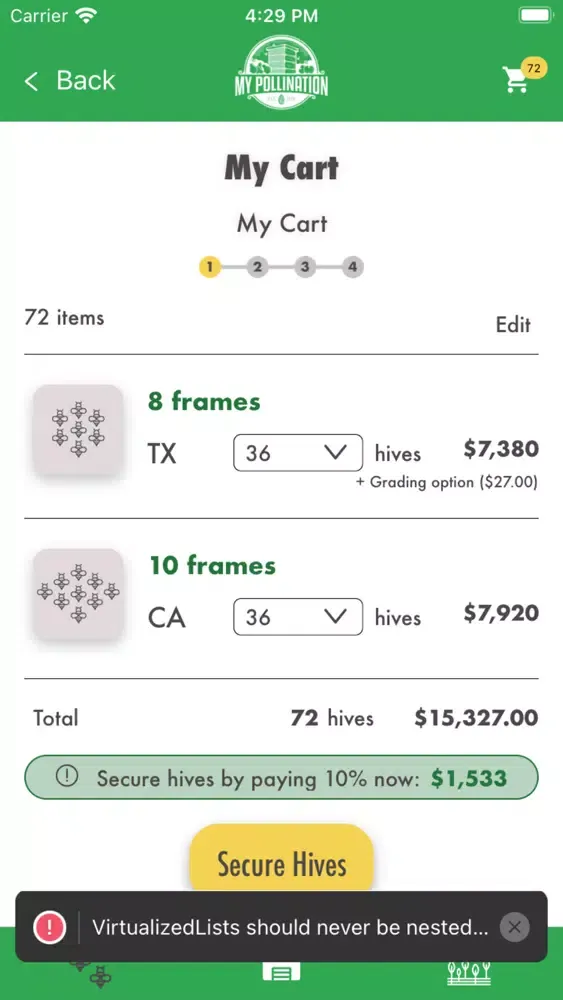Viewport: 563px width, 1000px height.
Task: Tap the yellow Secure Hives button
Action: tap(281, 860)
